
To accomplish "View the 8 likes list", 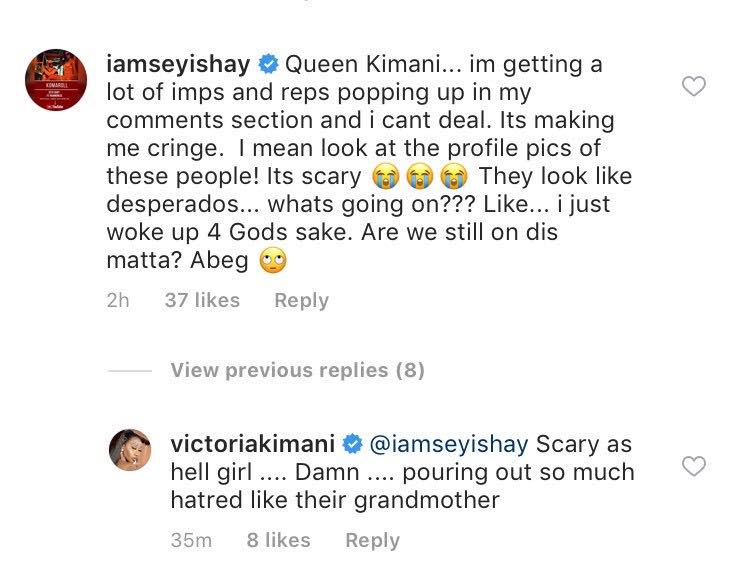I will pyautogui.click(x=279, y=540).
